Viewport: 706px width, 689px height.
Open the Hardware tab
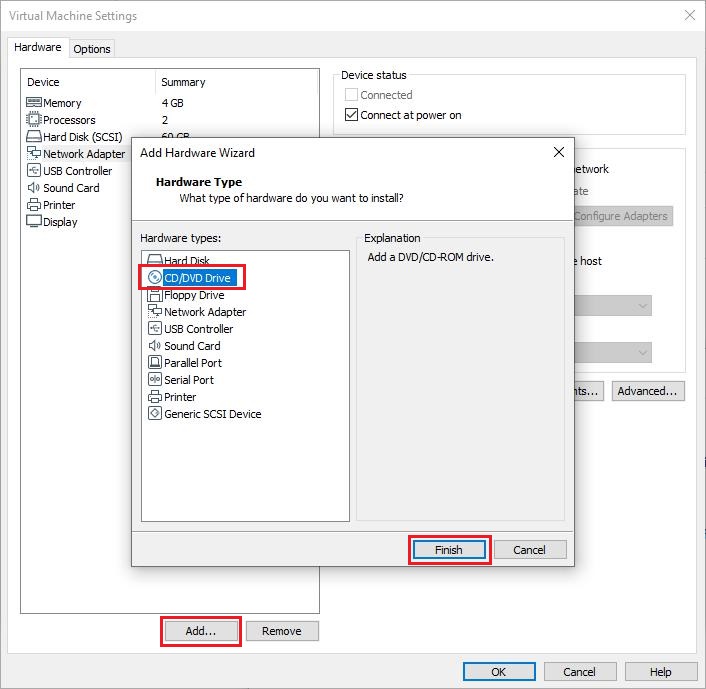(x=38, y=47)
